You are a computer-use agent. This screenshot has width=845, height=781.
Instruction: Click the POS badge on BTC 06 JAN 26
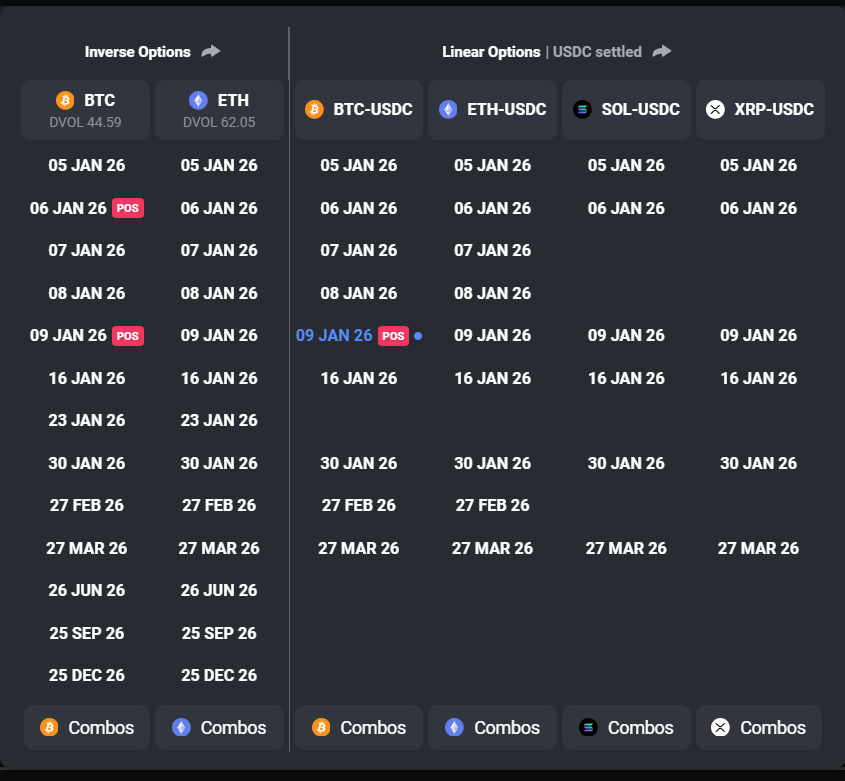(128, 208)
